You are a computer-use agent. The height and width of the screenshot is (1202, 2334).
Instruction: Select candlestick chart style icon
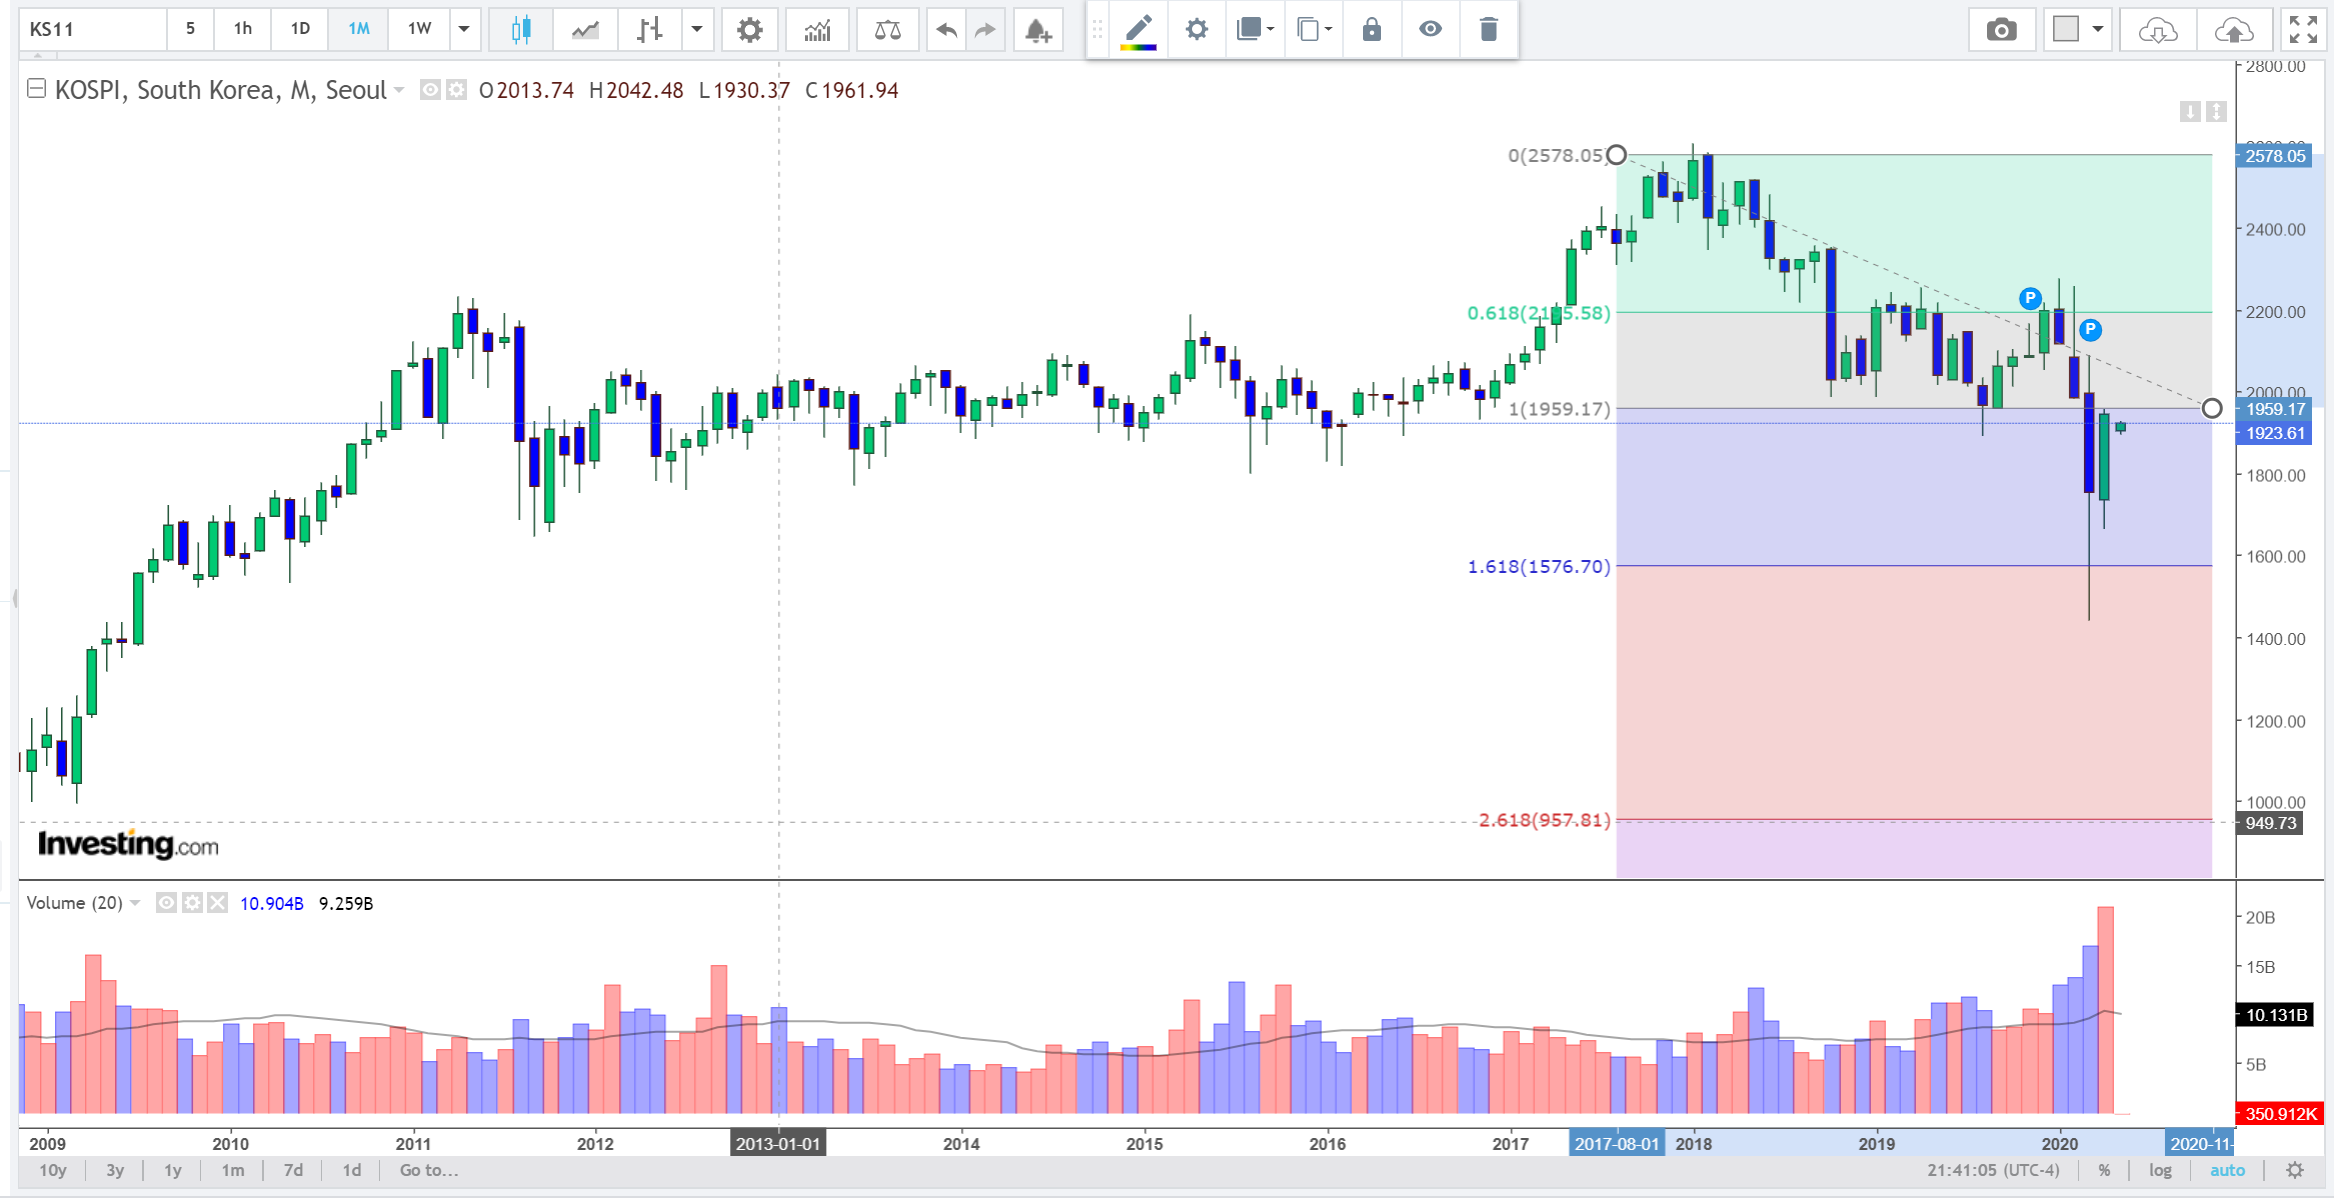tap(520, 30)
